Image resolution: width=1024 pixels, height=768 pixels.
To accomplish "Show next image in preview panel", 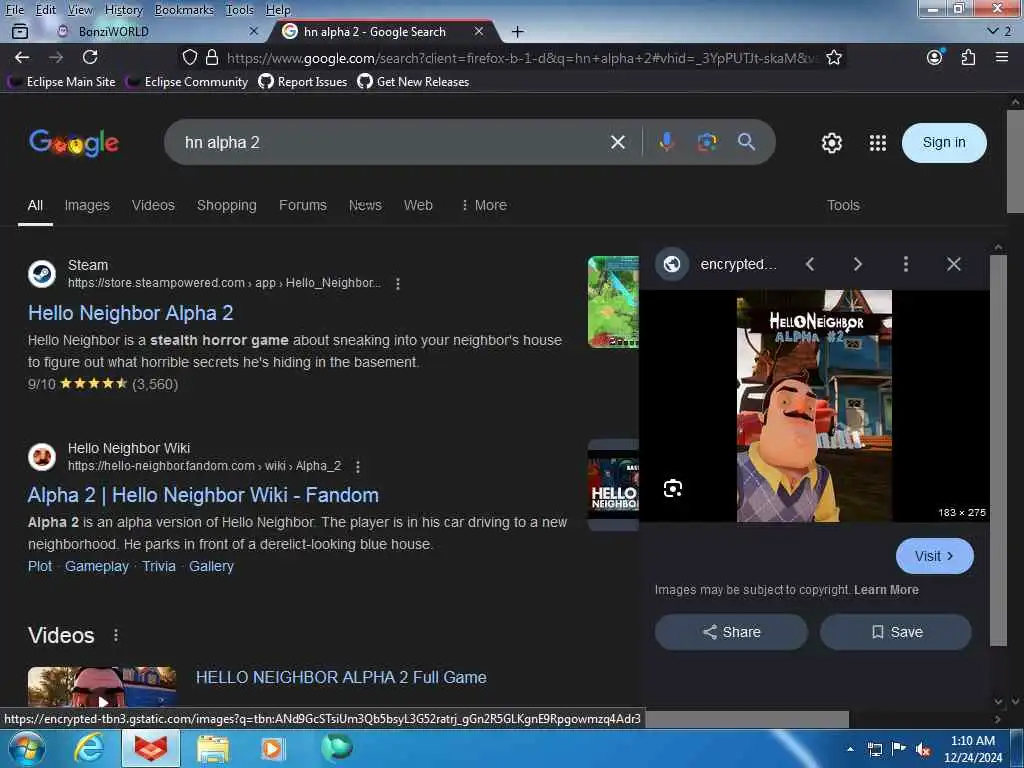I will (x=857, y=264).
